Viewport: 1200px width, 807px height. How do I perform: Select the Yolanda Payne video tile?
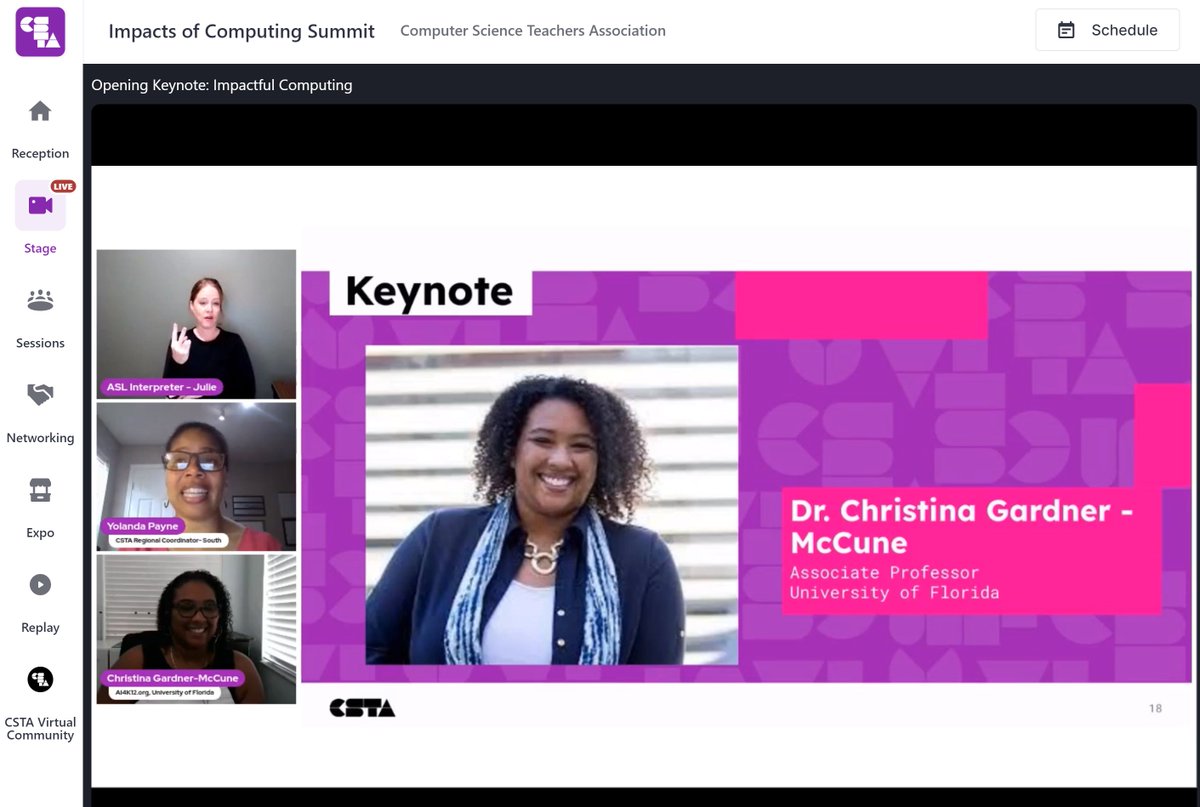click(x=196, y=477)
